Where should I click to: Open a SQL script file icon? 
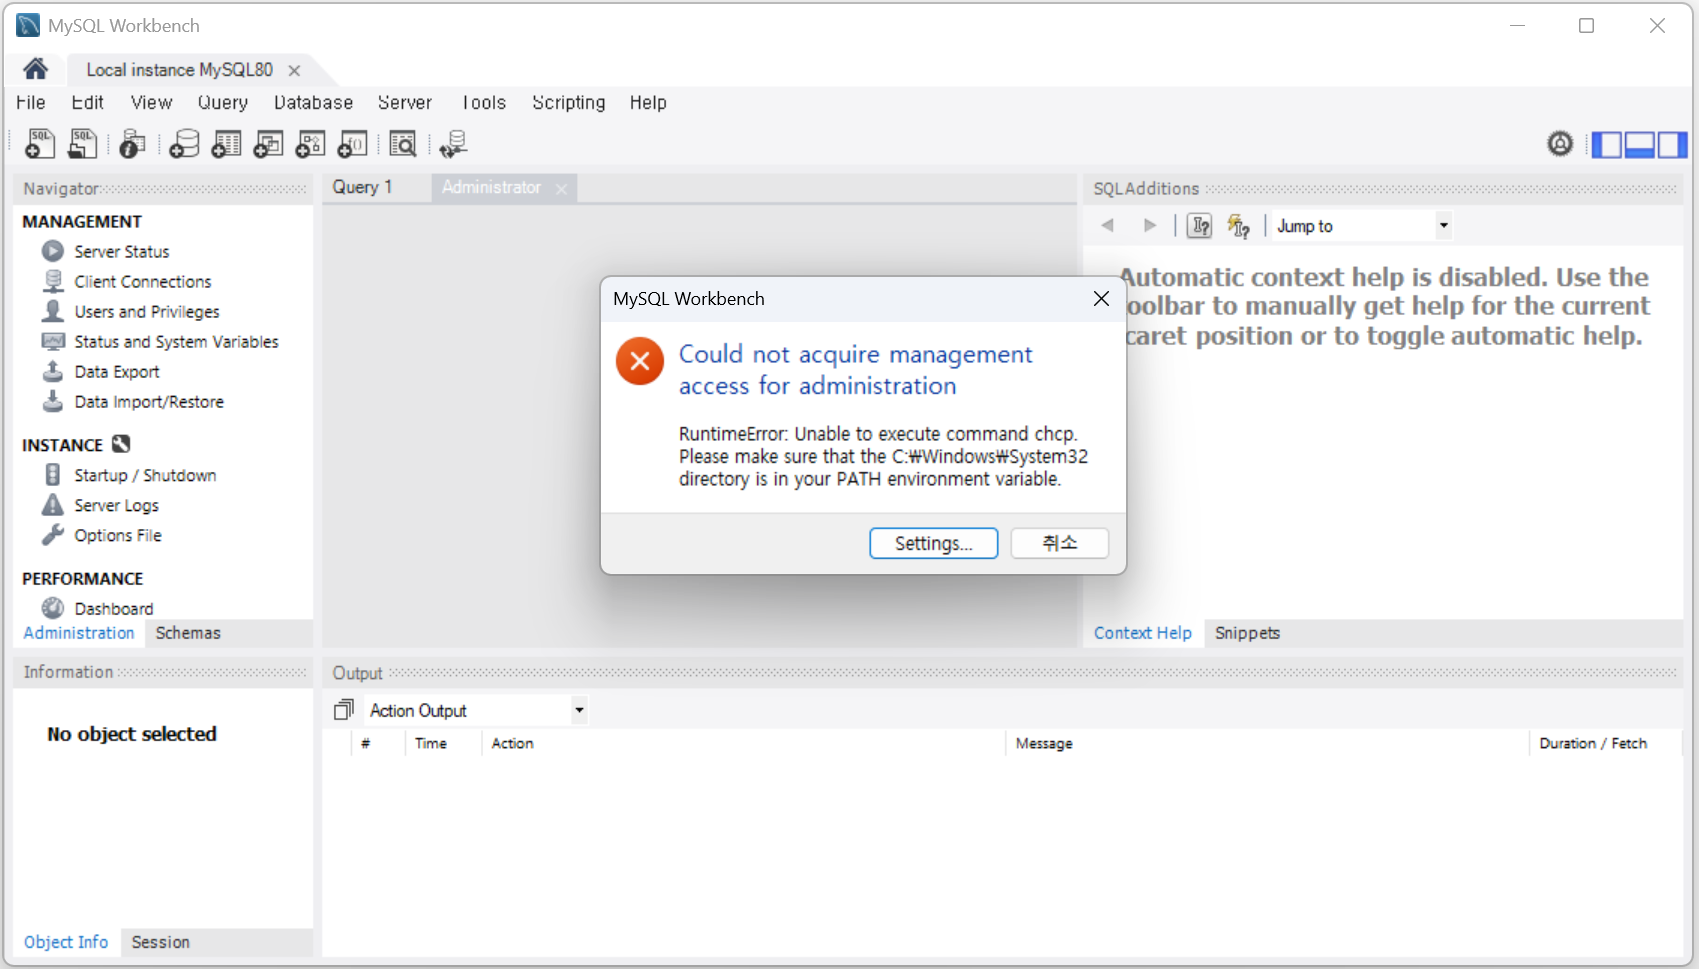tap(83, 144)
